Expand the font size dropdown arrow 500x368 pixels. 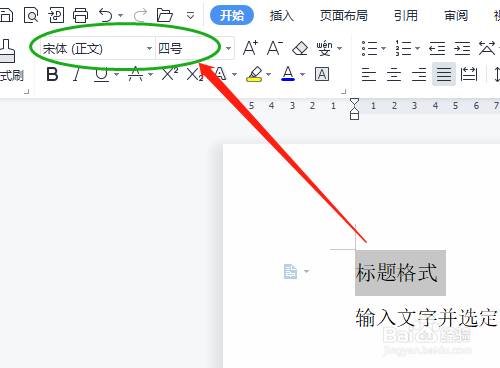point(228,49)
